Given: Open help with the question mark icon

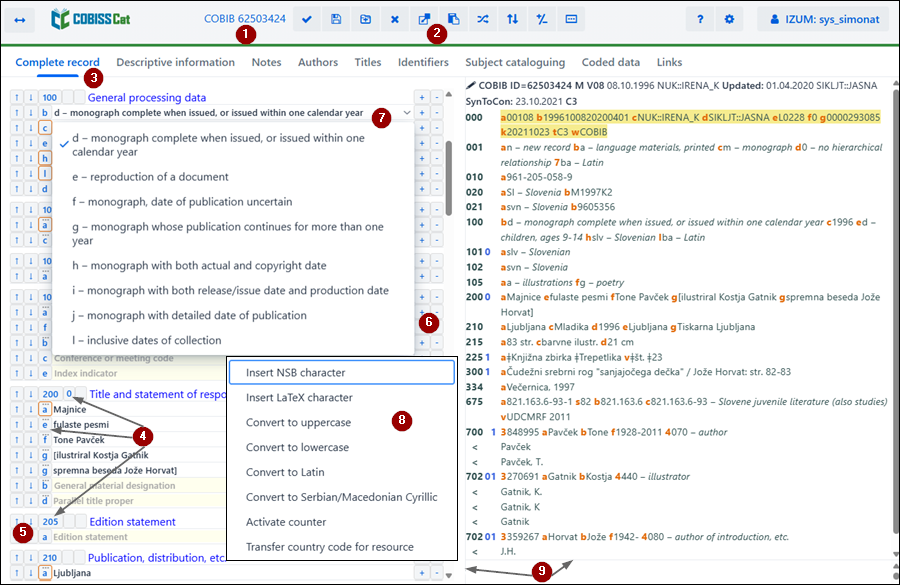Looking at the screenshot, I should coord(700,20).
